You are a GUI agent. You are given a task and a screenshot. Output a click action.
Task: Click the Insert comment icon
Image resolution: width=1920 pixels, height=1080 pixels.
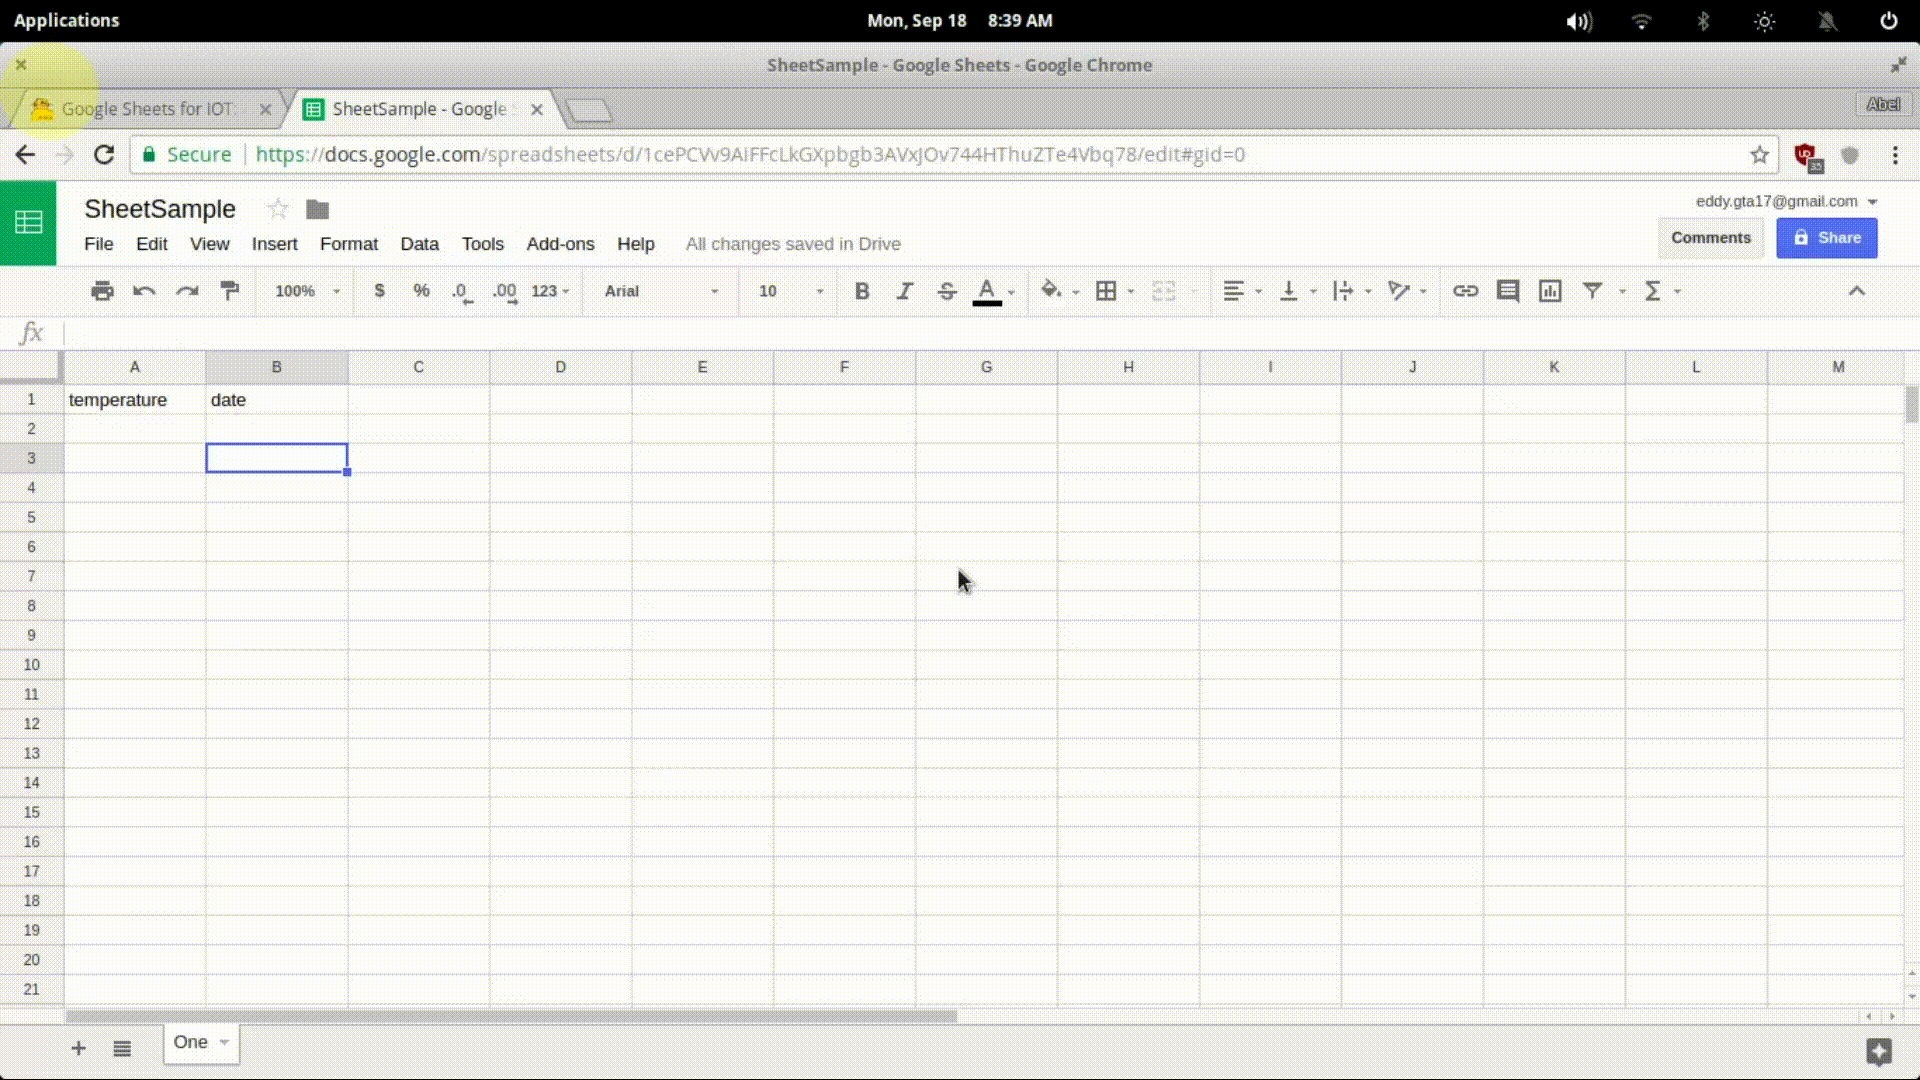[1508, 291]
